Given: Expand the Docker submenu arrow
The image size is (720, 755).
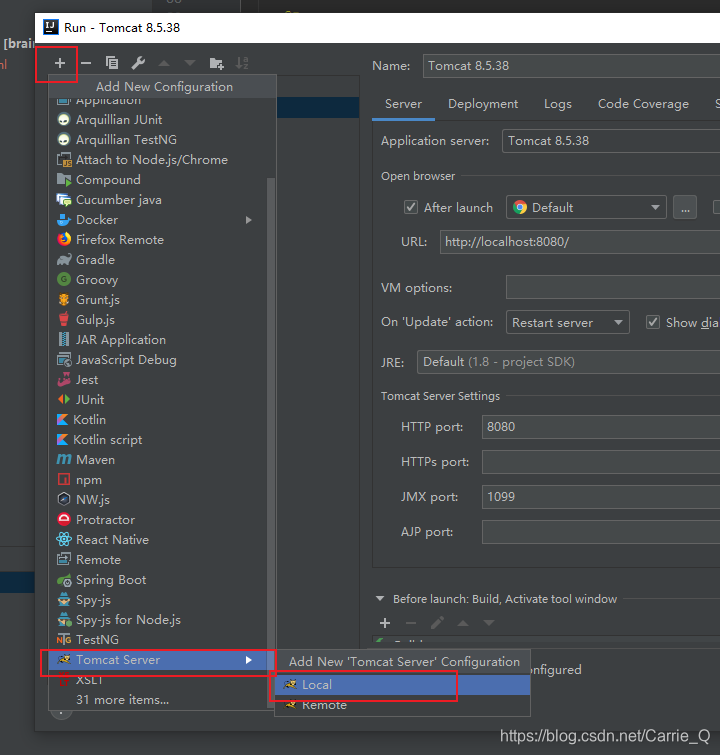Looking at the screenshot, I should click(x=249, y=220).
